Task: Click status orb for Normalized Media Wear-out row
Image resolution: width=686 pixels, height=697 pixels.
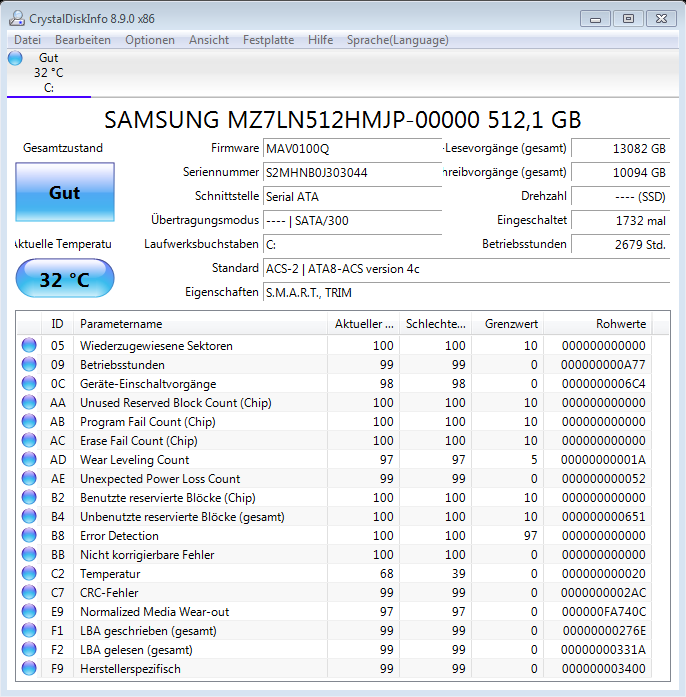Action: (29, 612)
